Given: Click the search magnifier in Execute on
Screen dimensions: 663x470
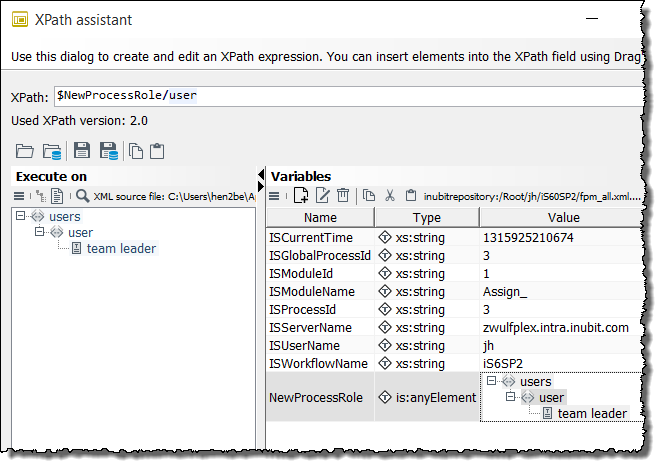Looking at the screenshot, I should pos(82,196).
